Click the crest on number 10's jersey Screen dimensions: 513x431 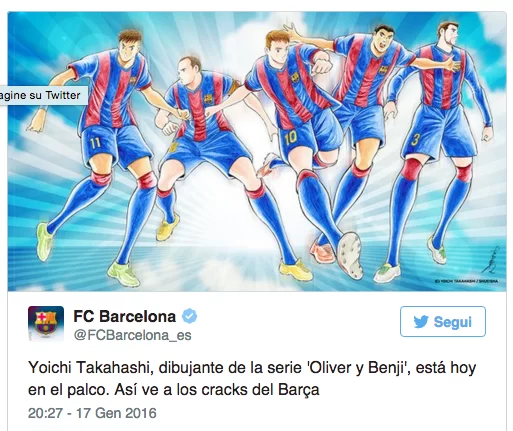[x=295, y=78]
